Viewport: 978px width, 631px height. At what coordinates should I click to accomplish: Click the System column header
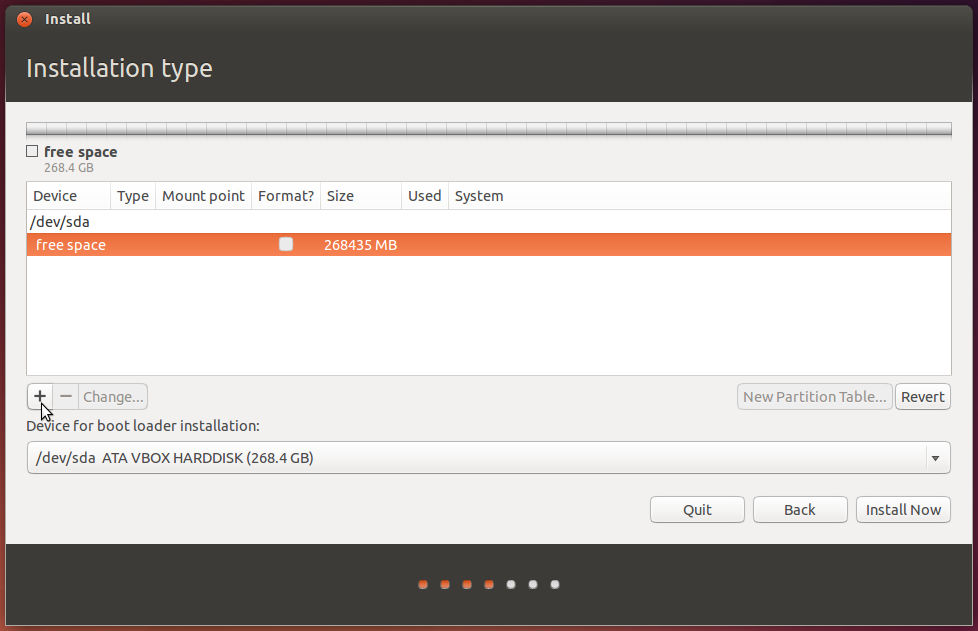tap(479, 196)
